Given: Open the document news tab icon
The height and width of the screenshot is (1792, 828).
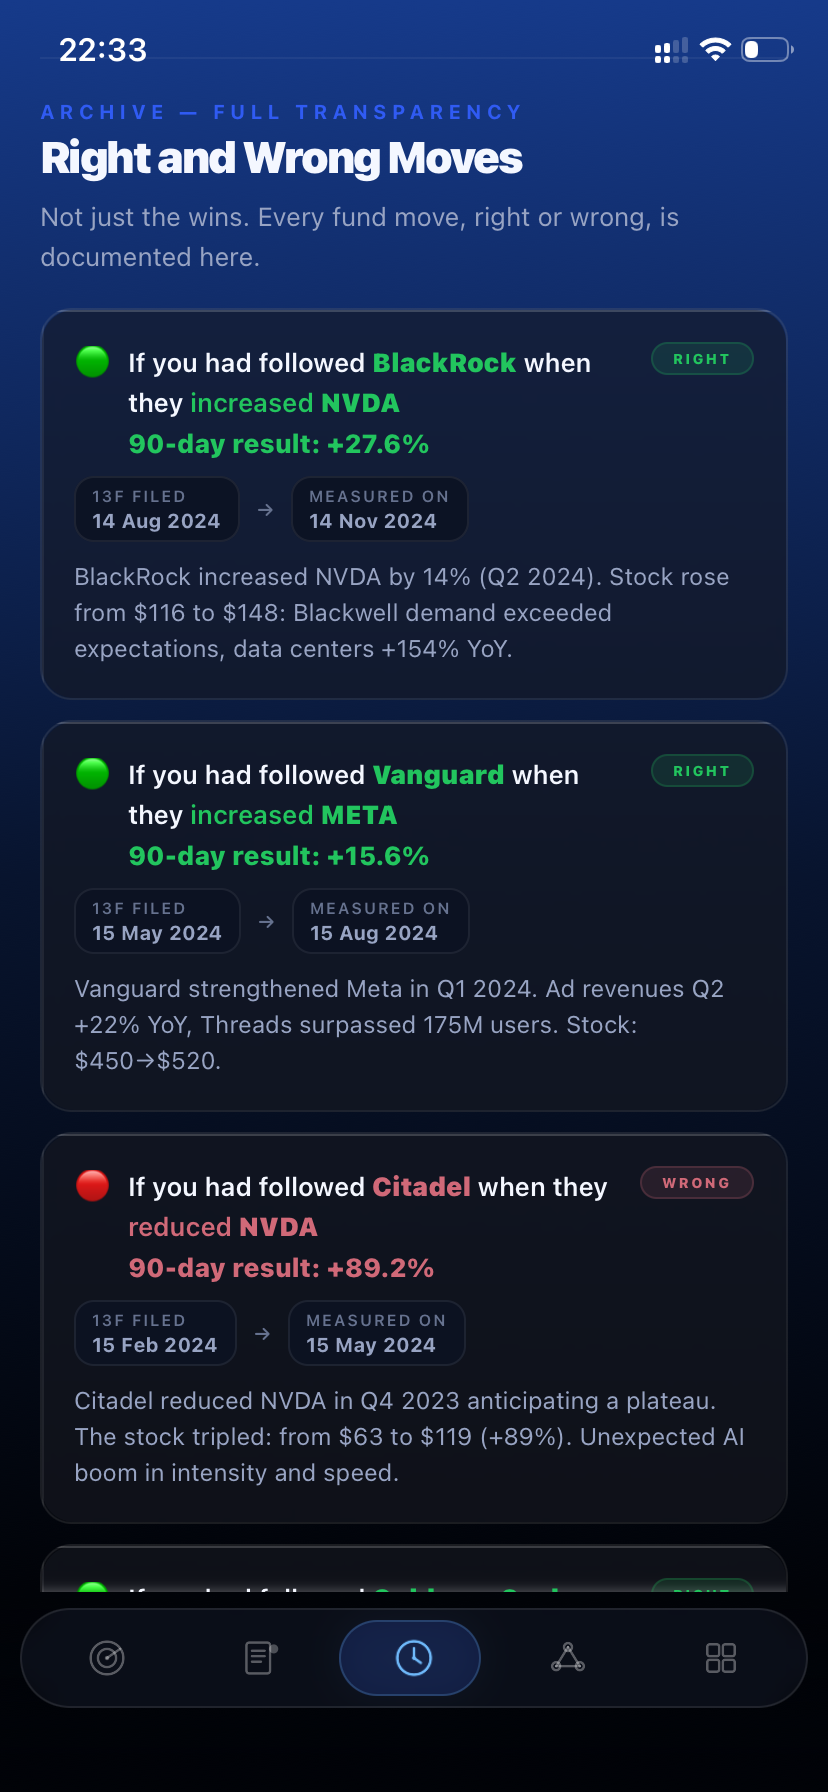Looking at the screenshot, I should (x=260, y=1658).
